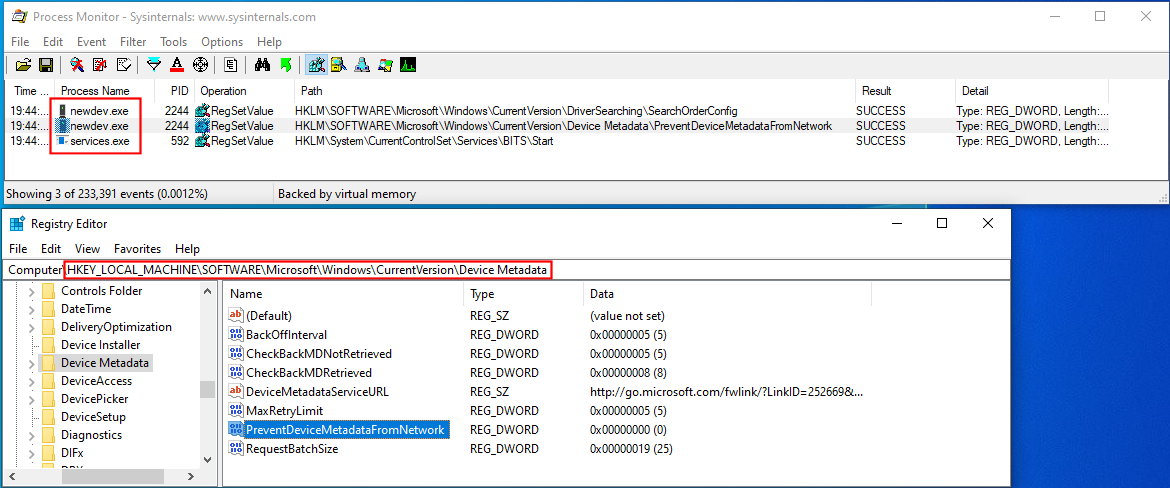
Task: Click the Find binoculars icon
Action: point(262,65)
